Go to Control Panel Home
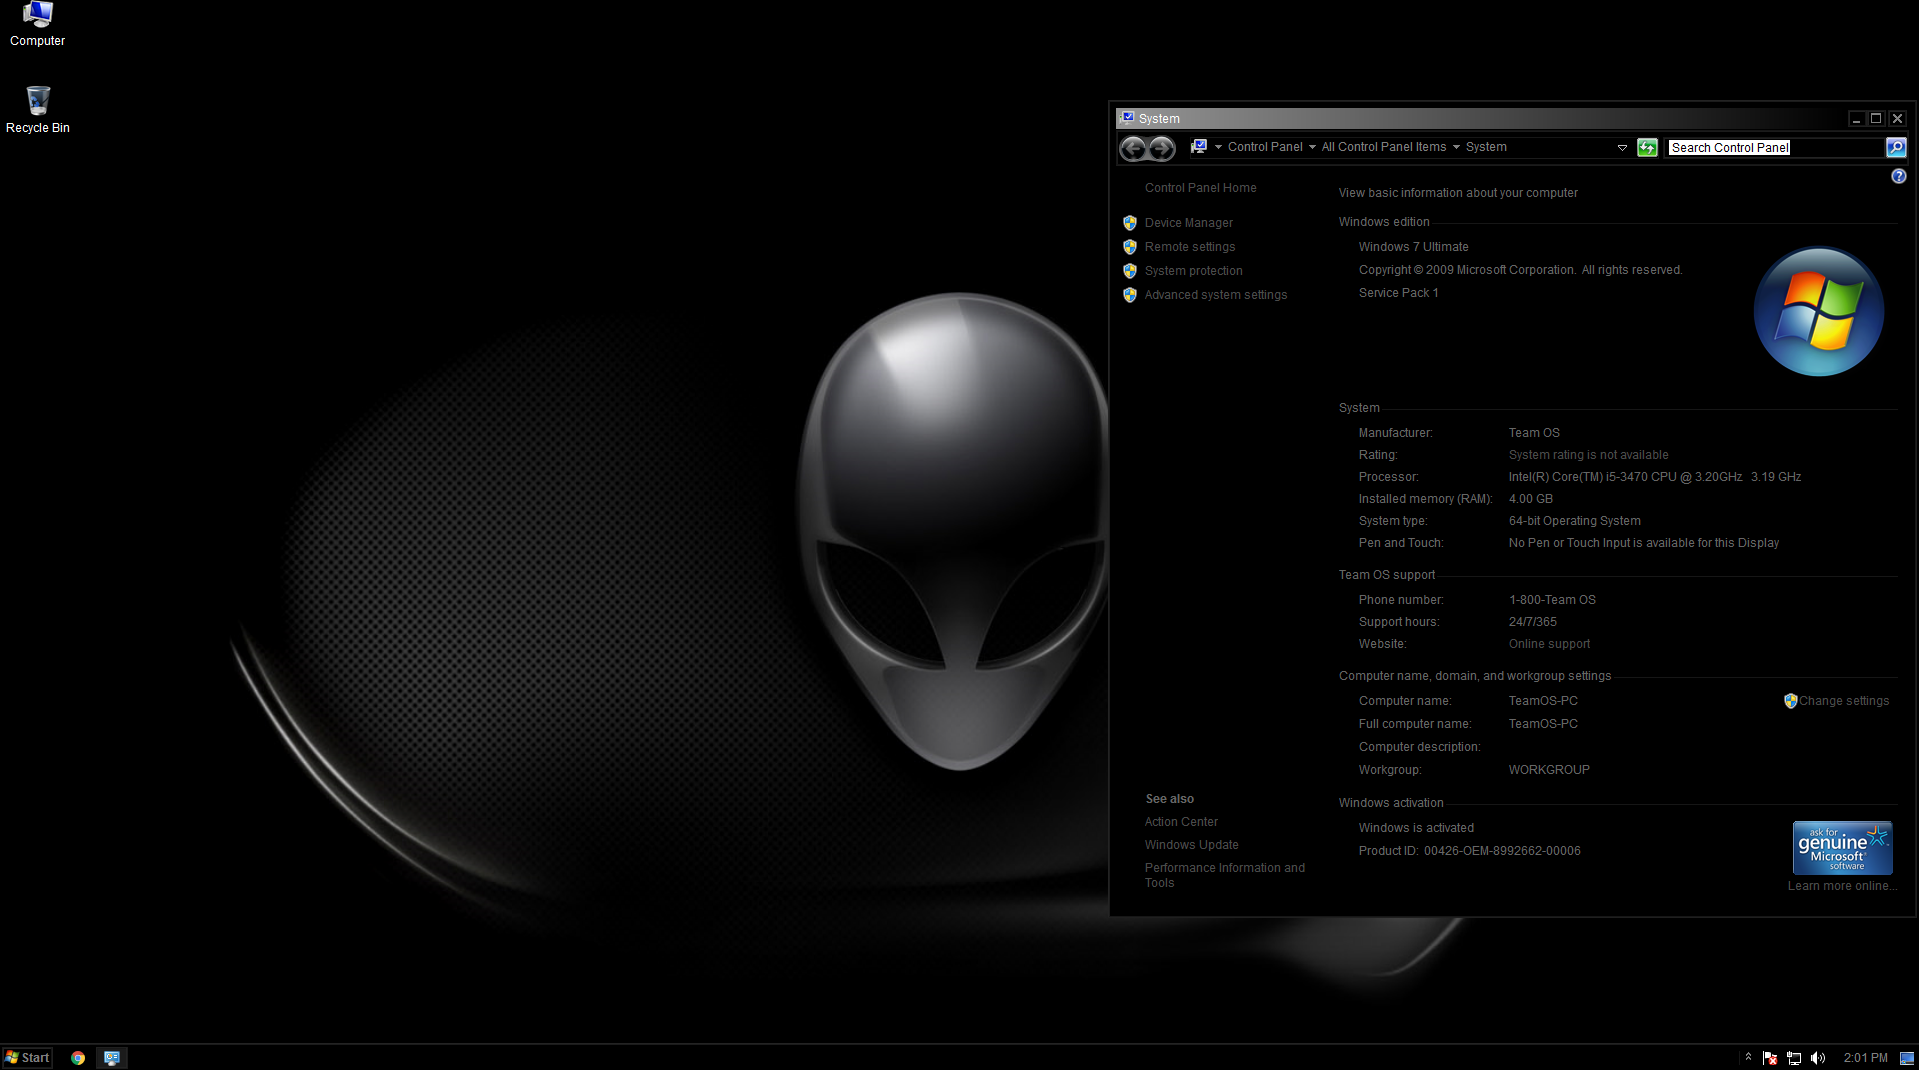Image resolution: width=1919 pixels, height=1070 pixels. click(1200, 188)
